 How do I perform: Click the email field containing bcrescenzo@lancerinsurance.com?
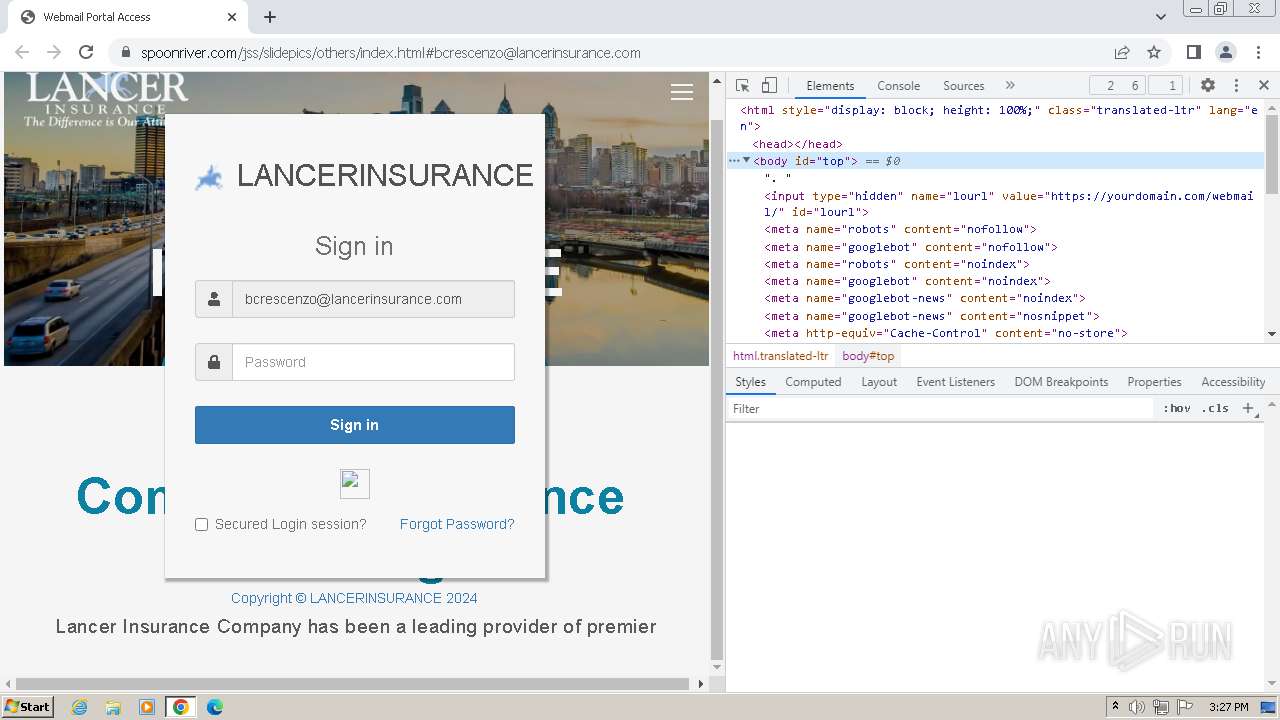point(373,299)
